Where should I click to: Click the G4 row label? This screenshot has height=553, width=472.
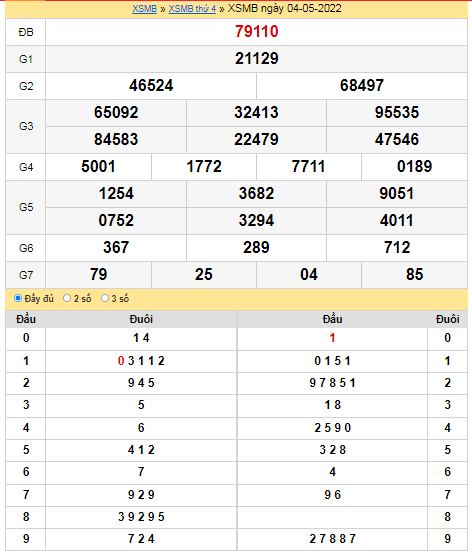[x=26, y=167]
